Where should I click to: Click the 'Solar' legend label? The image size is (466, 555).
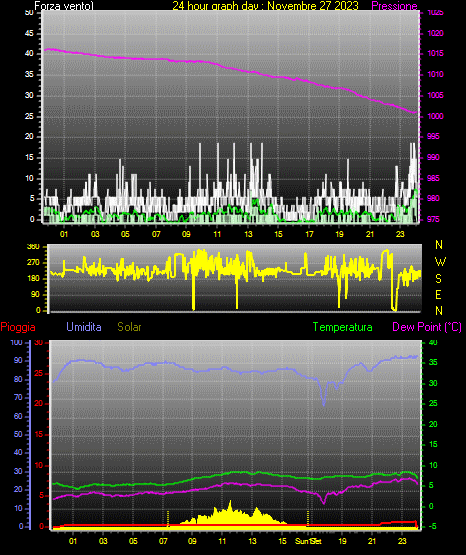[130, 327]
